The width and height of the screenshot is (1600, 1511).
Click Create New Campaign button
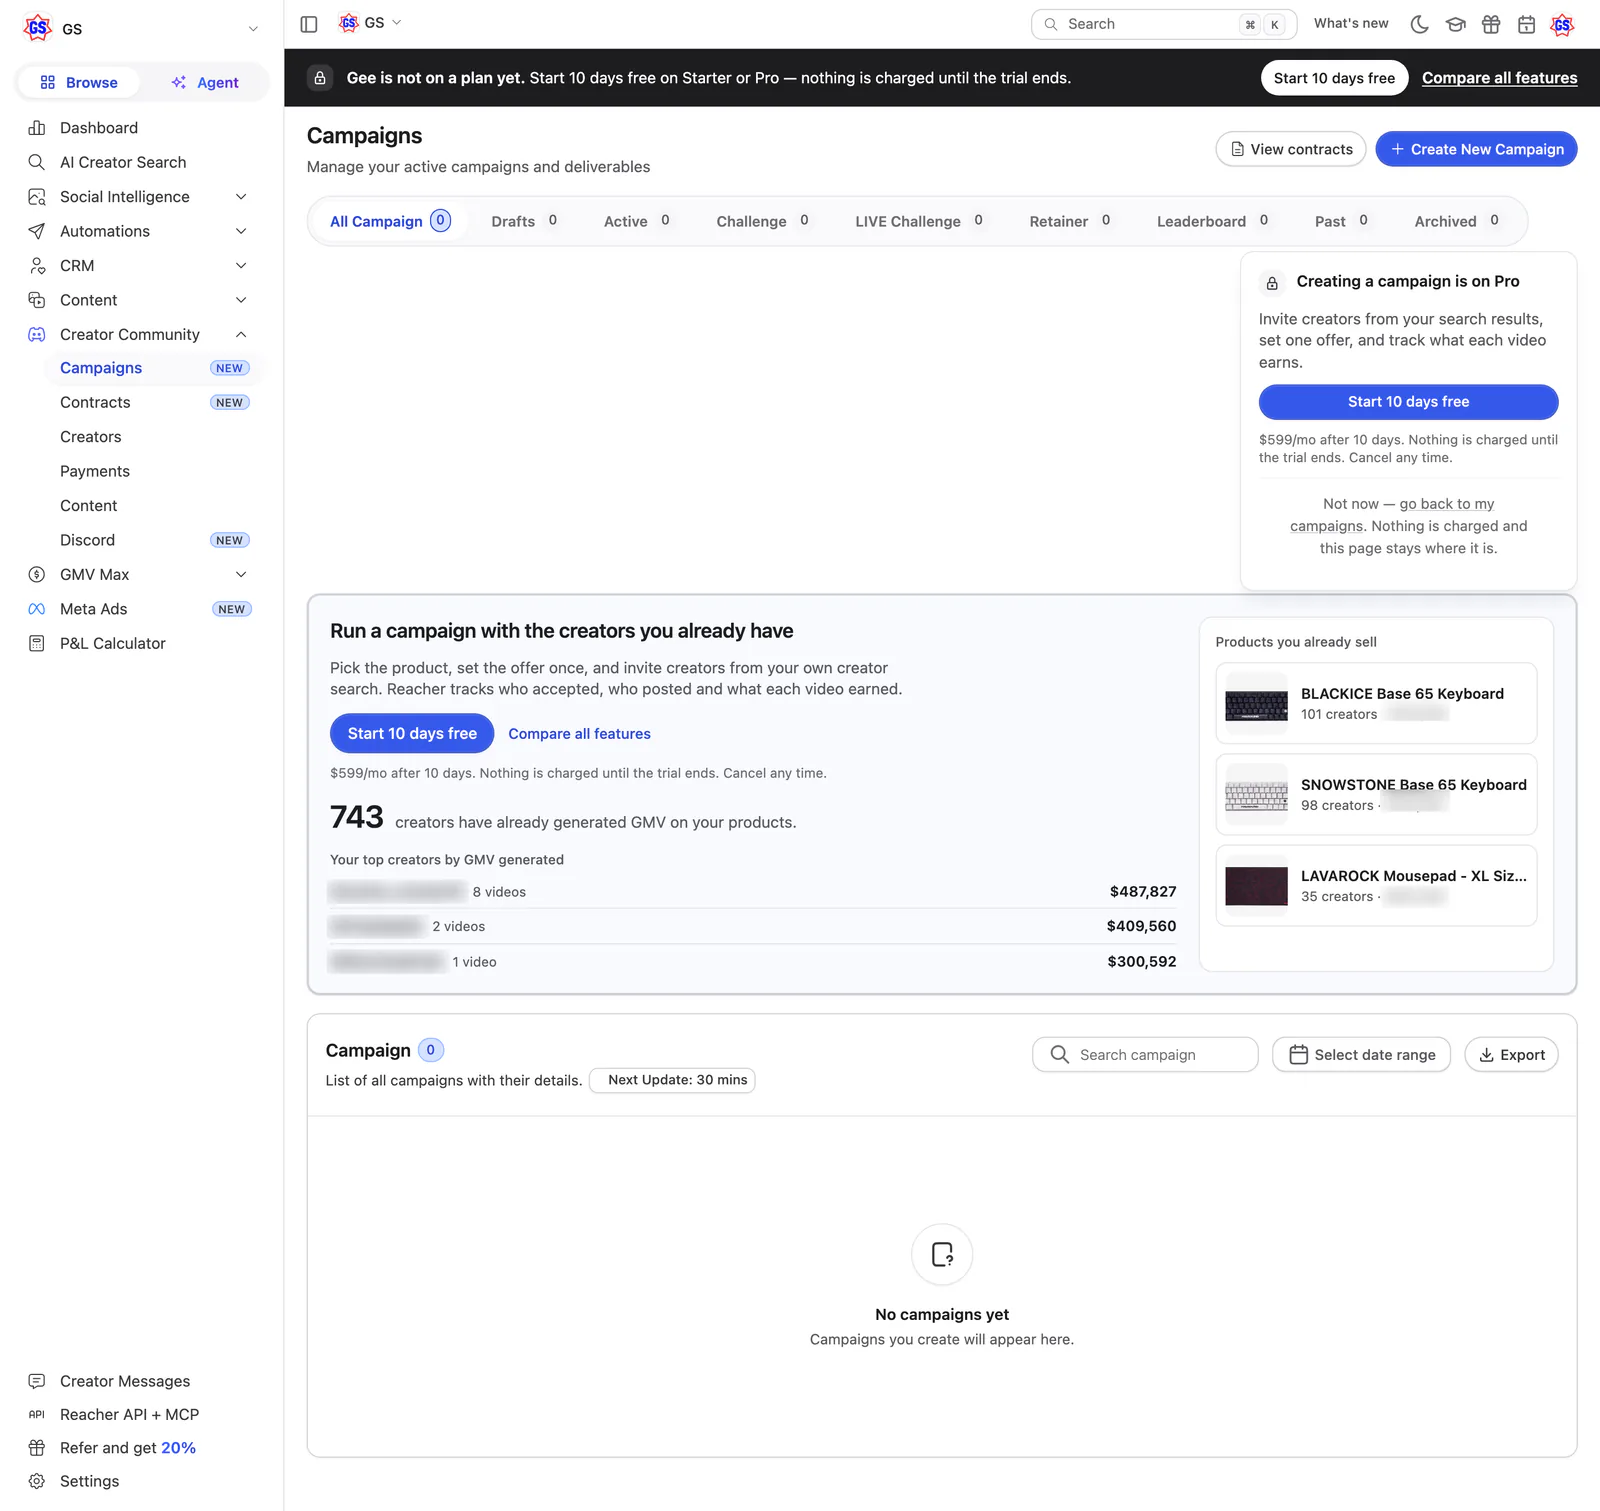coord(1476,149)
